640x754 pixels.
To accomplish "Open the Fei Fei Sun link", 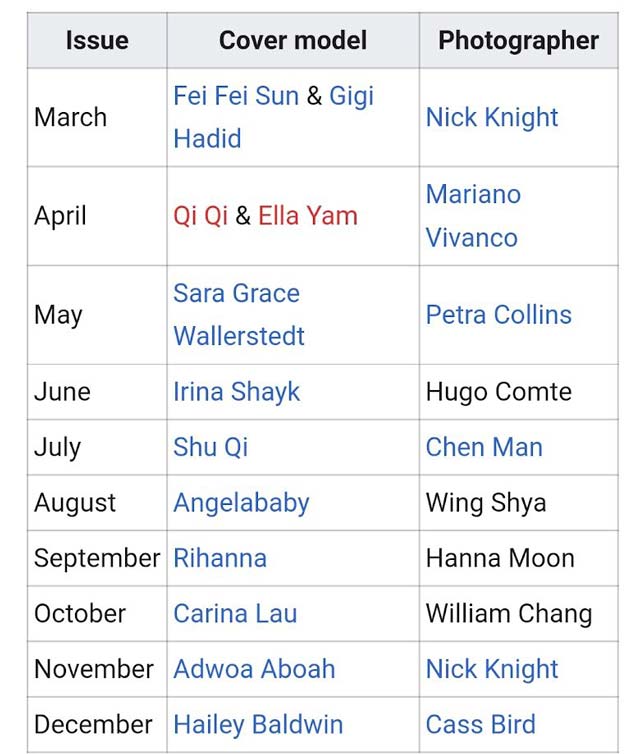I will [236, 96].
